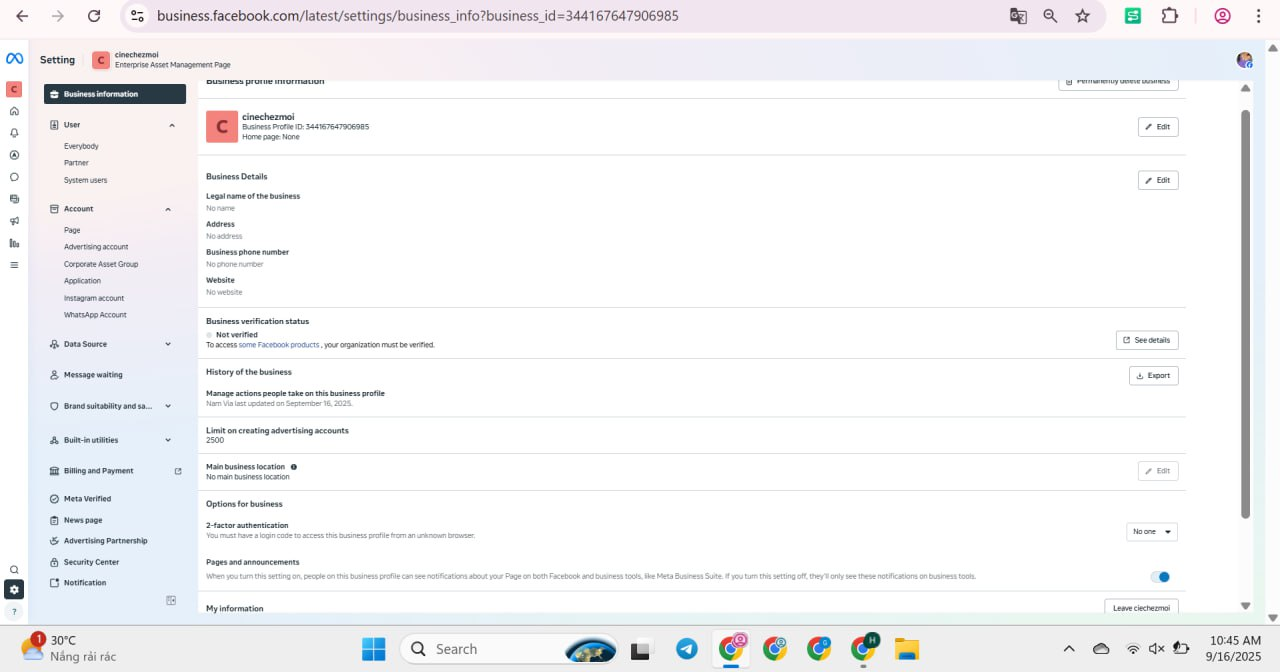Expand Brand suitability section

tap(168, 406)
